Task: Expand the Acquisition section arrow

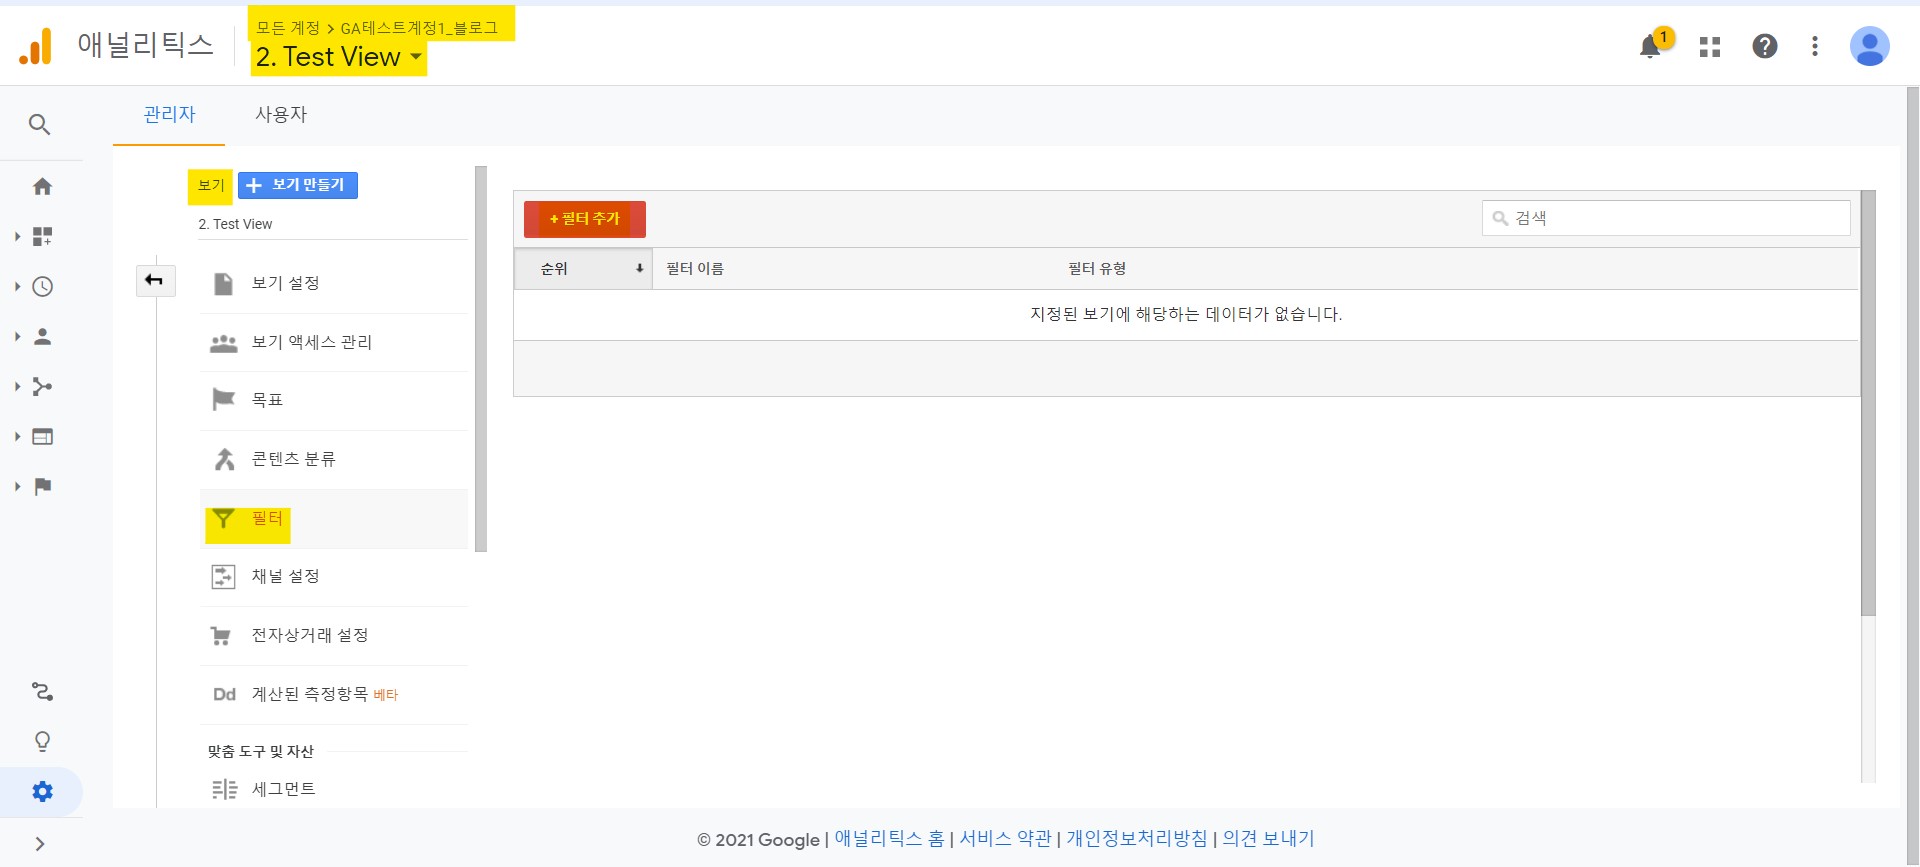Action: (x=17, y=386)
